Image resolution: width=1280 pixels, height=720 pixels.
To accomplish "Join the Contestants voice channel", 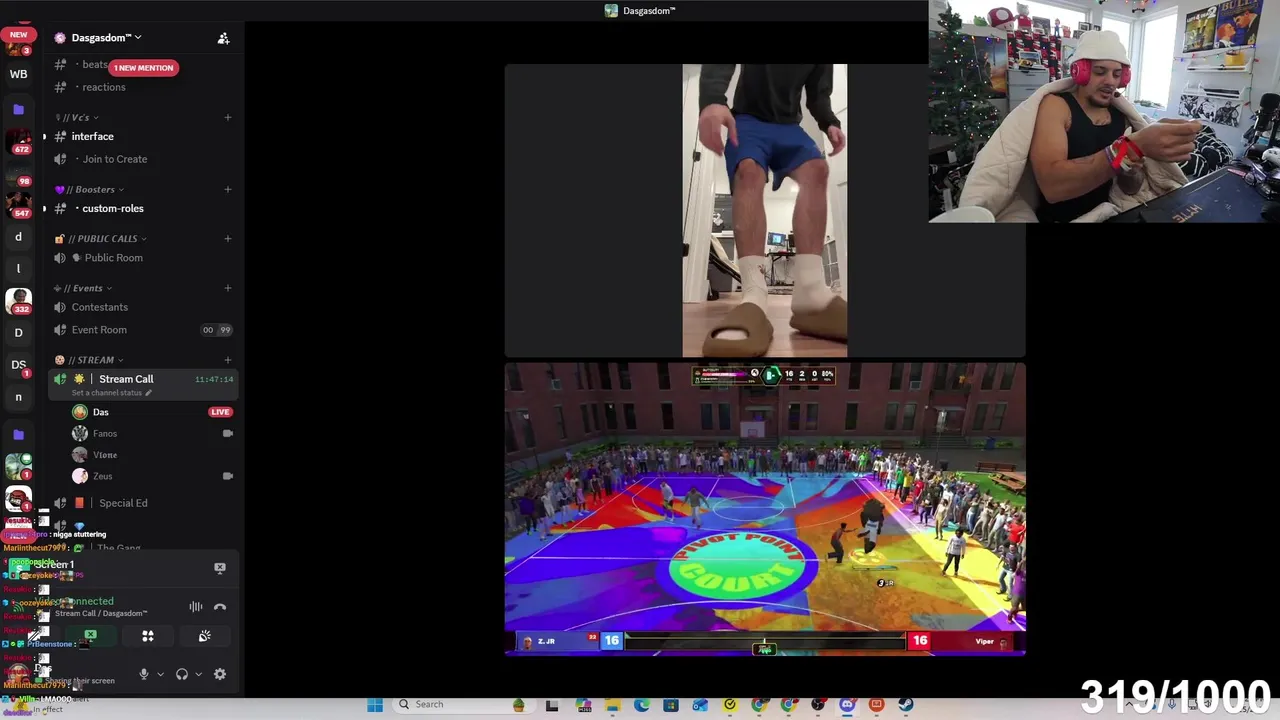I will 100,307.
